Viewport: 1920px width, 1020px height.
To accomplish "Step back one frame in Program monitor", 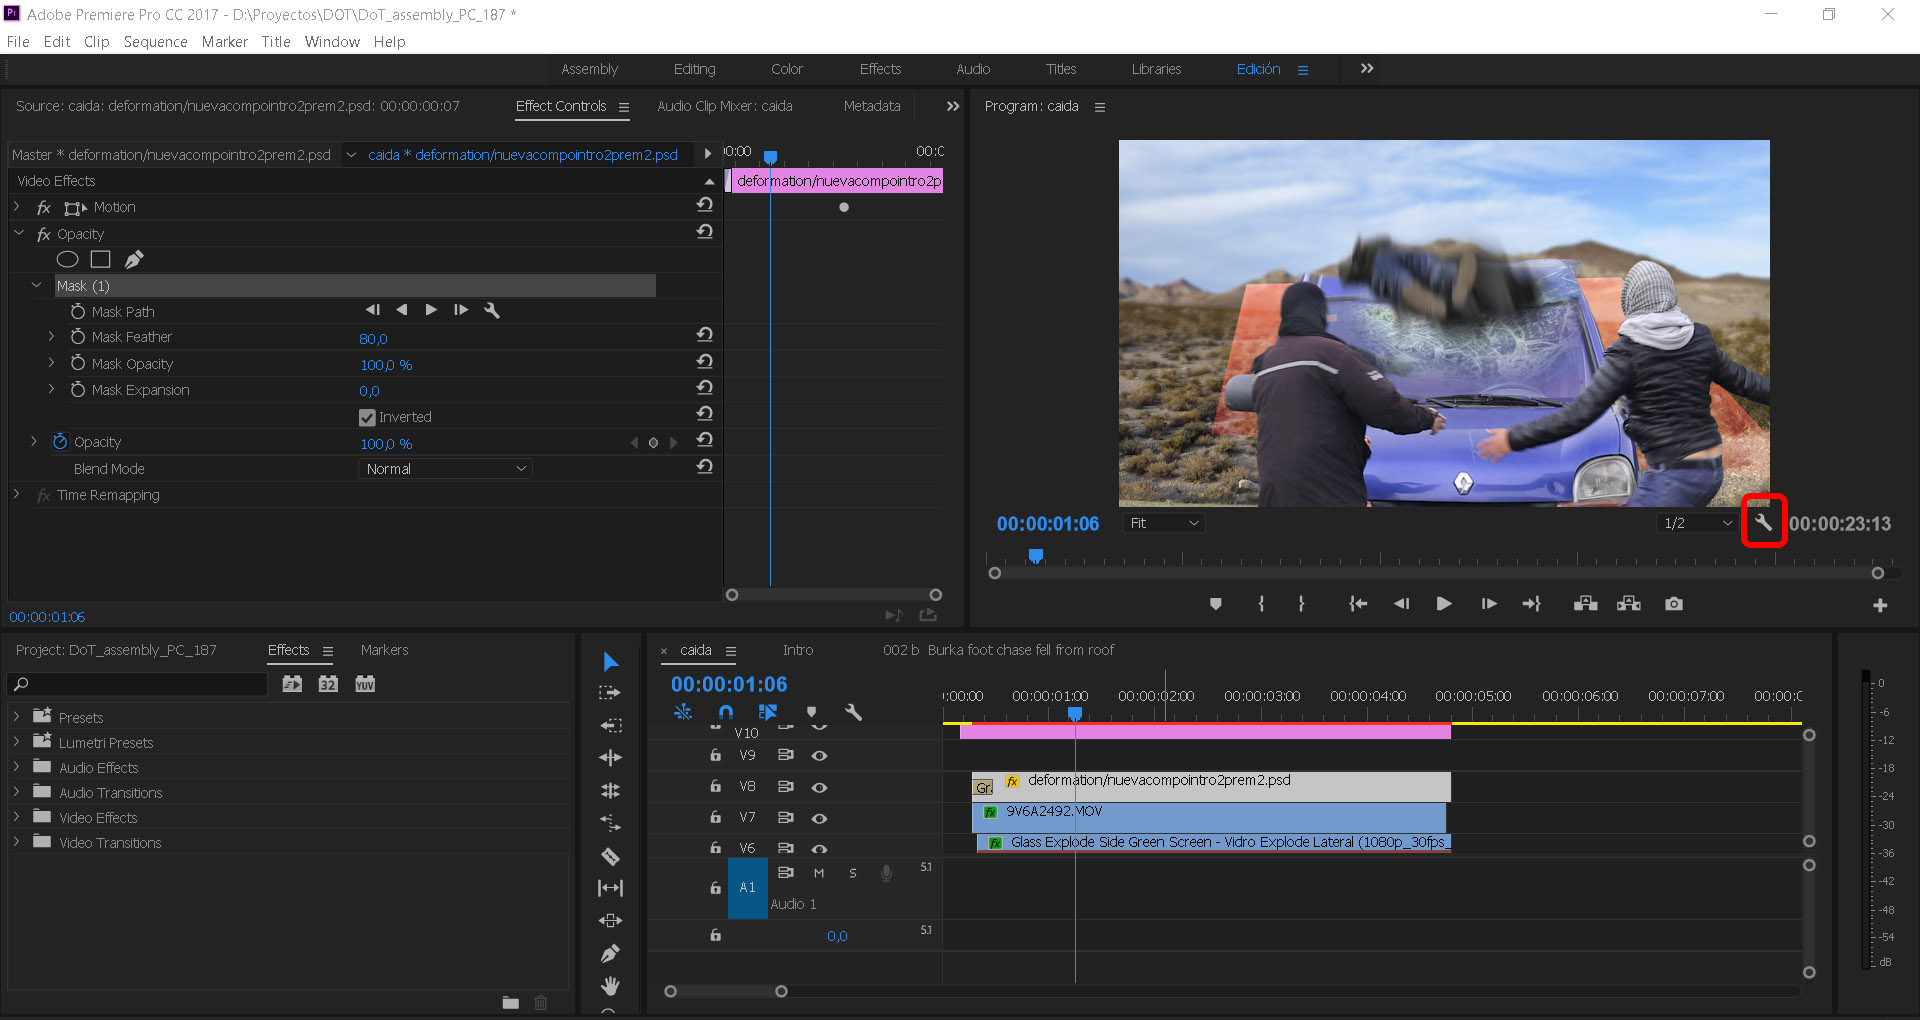I will (x=1401, y=604).
